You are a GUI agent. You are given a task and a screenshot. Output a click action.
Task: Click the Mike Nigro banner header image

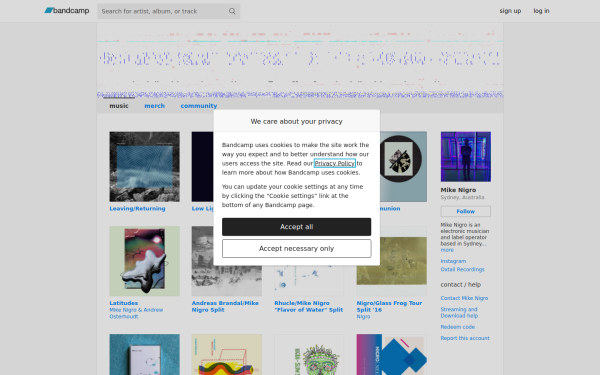click(300, 60)
